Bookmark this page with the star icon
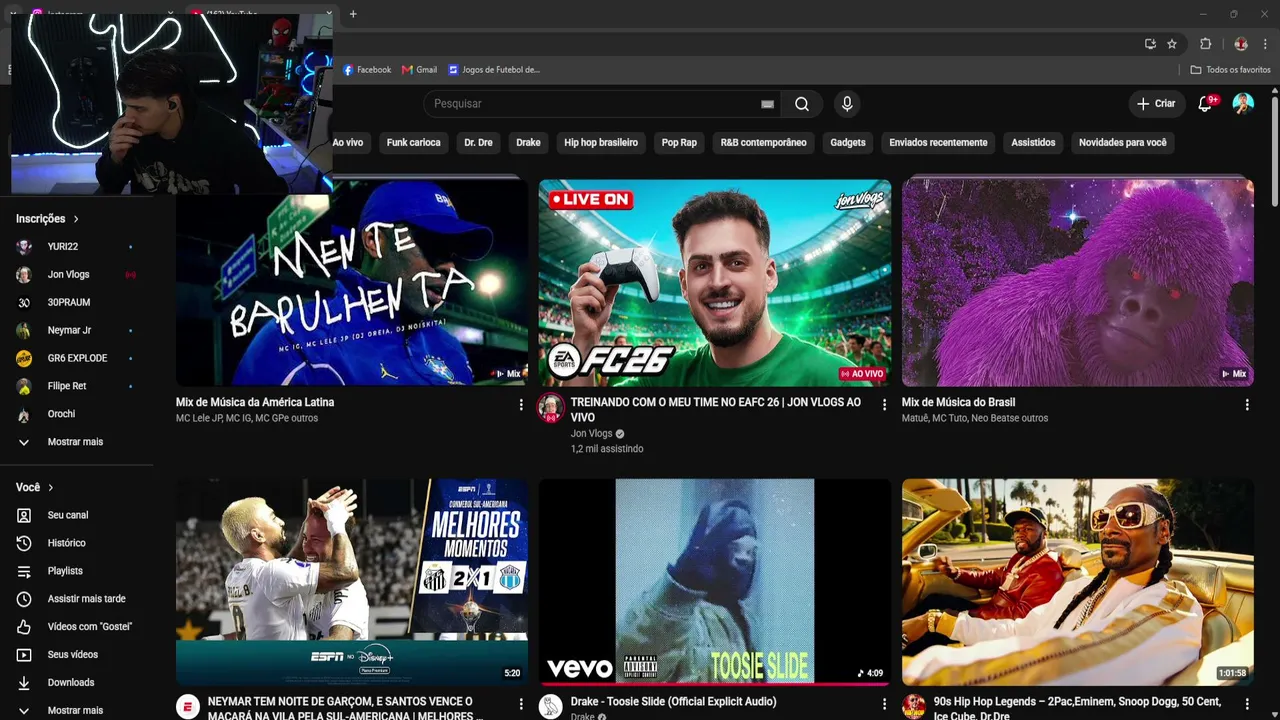Viewport: 1280px width, 720px height. (1172, 44)
